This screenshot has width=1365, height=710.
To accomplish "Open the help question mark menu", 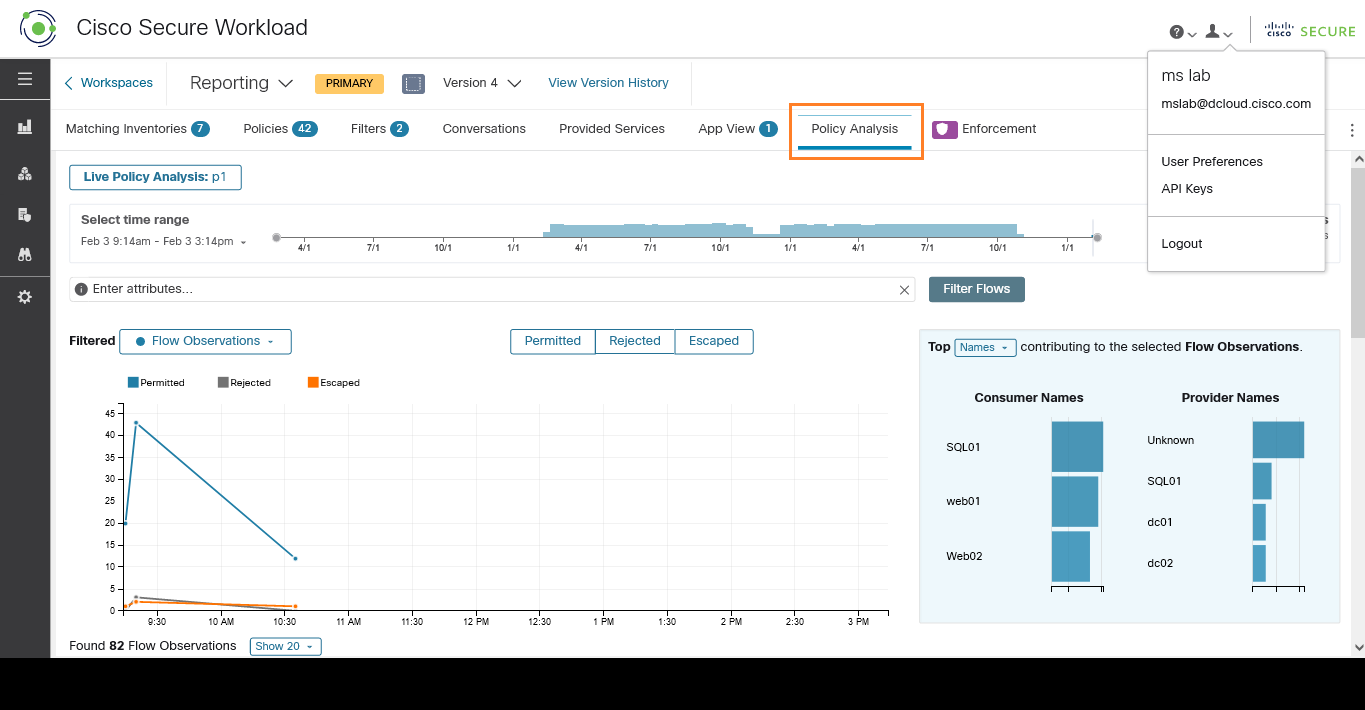I will (x=1182, y=32).
